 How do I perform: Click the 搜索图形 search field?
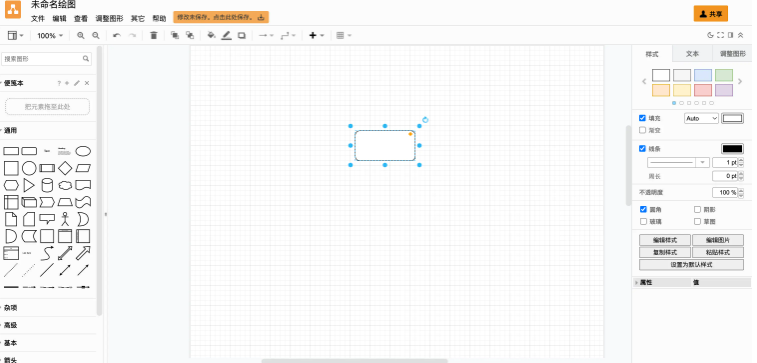click(x=46, y=59)
